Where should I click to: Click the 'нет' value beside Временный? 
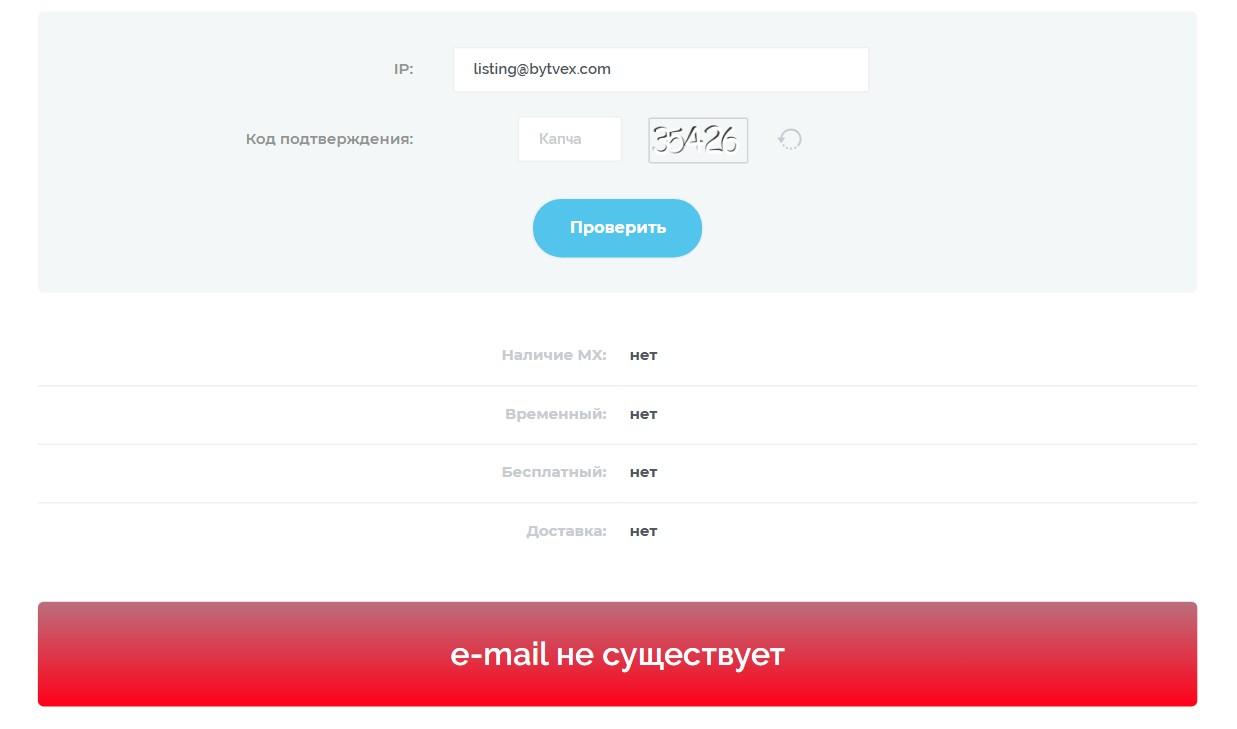[x=643, y=414]
